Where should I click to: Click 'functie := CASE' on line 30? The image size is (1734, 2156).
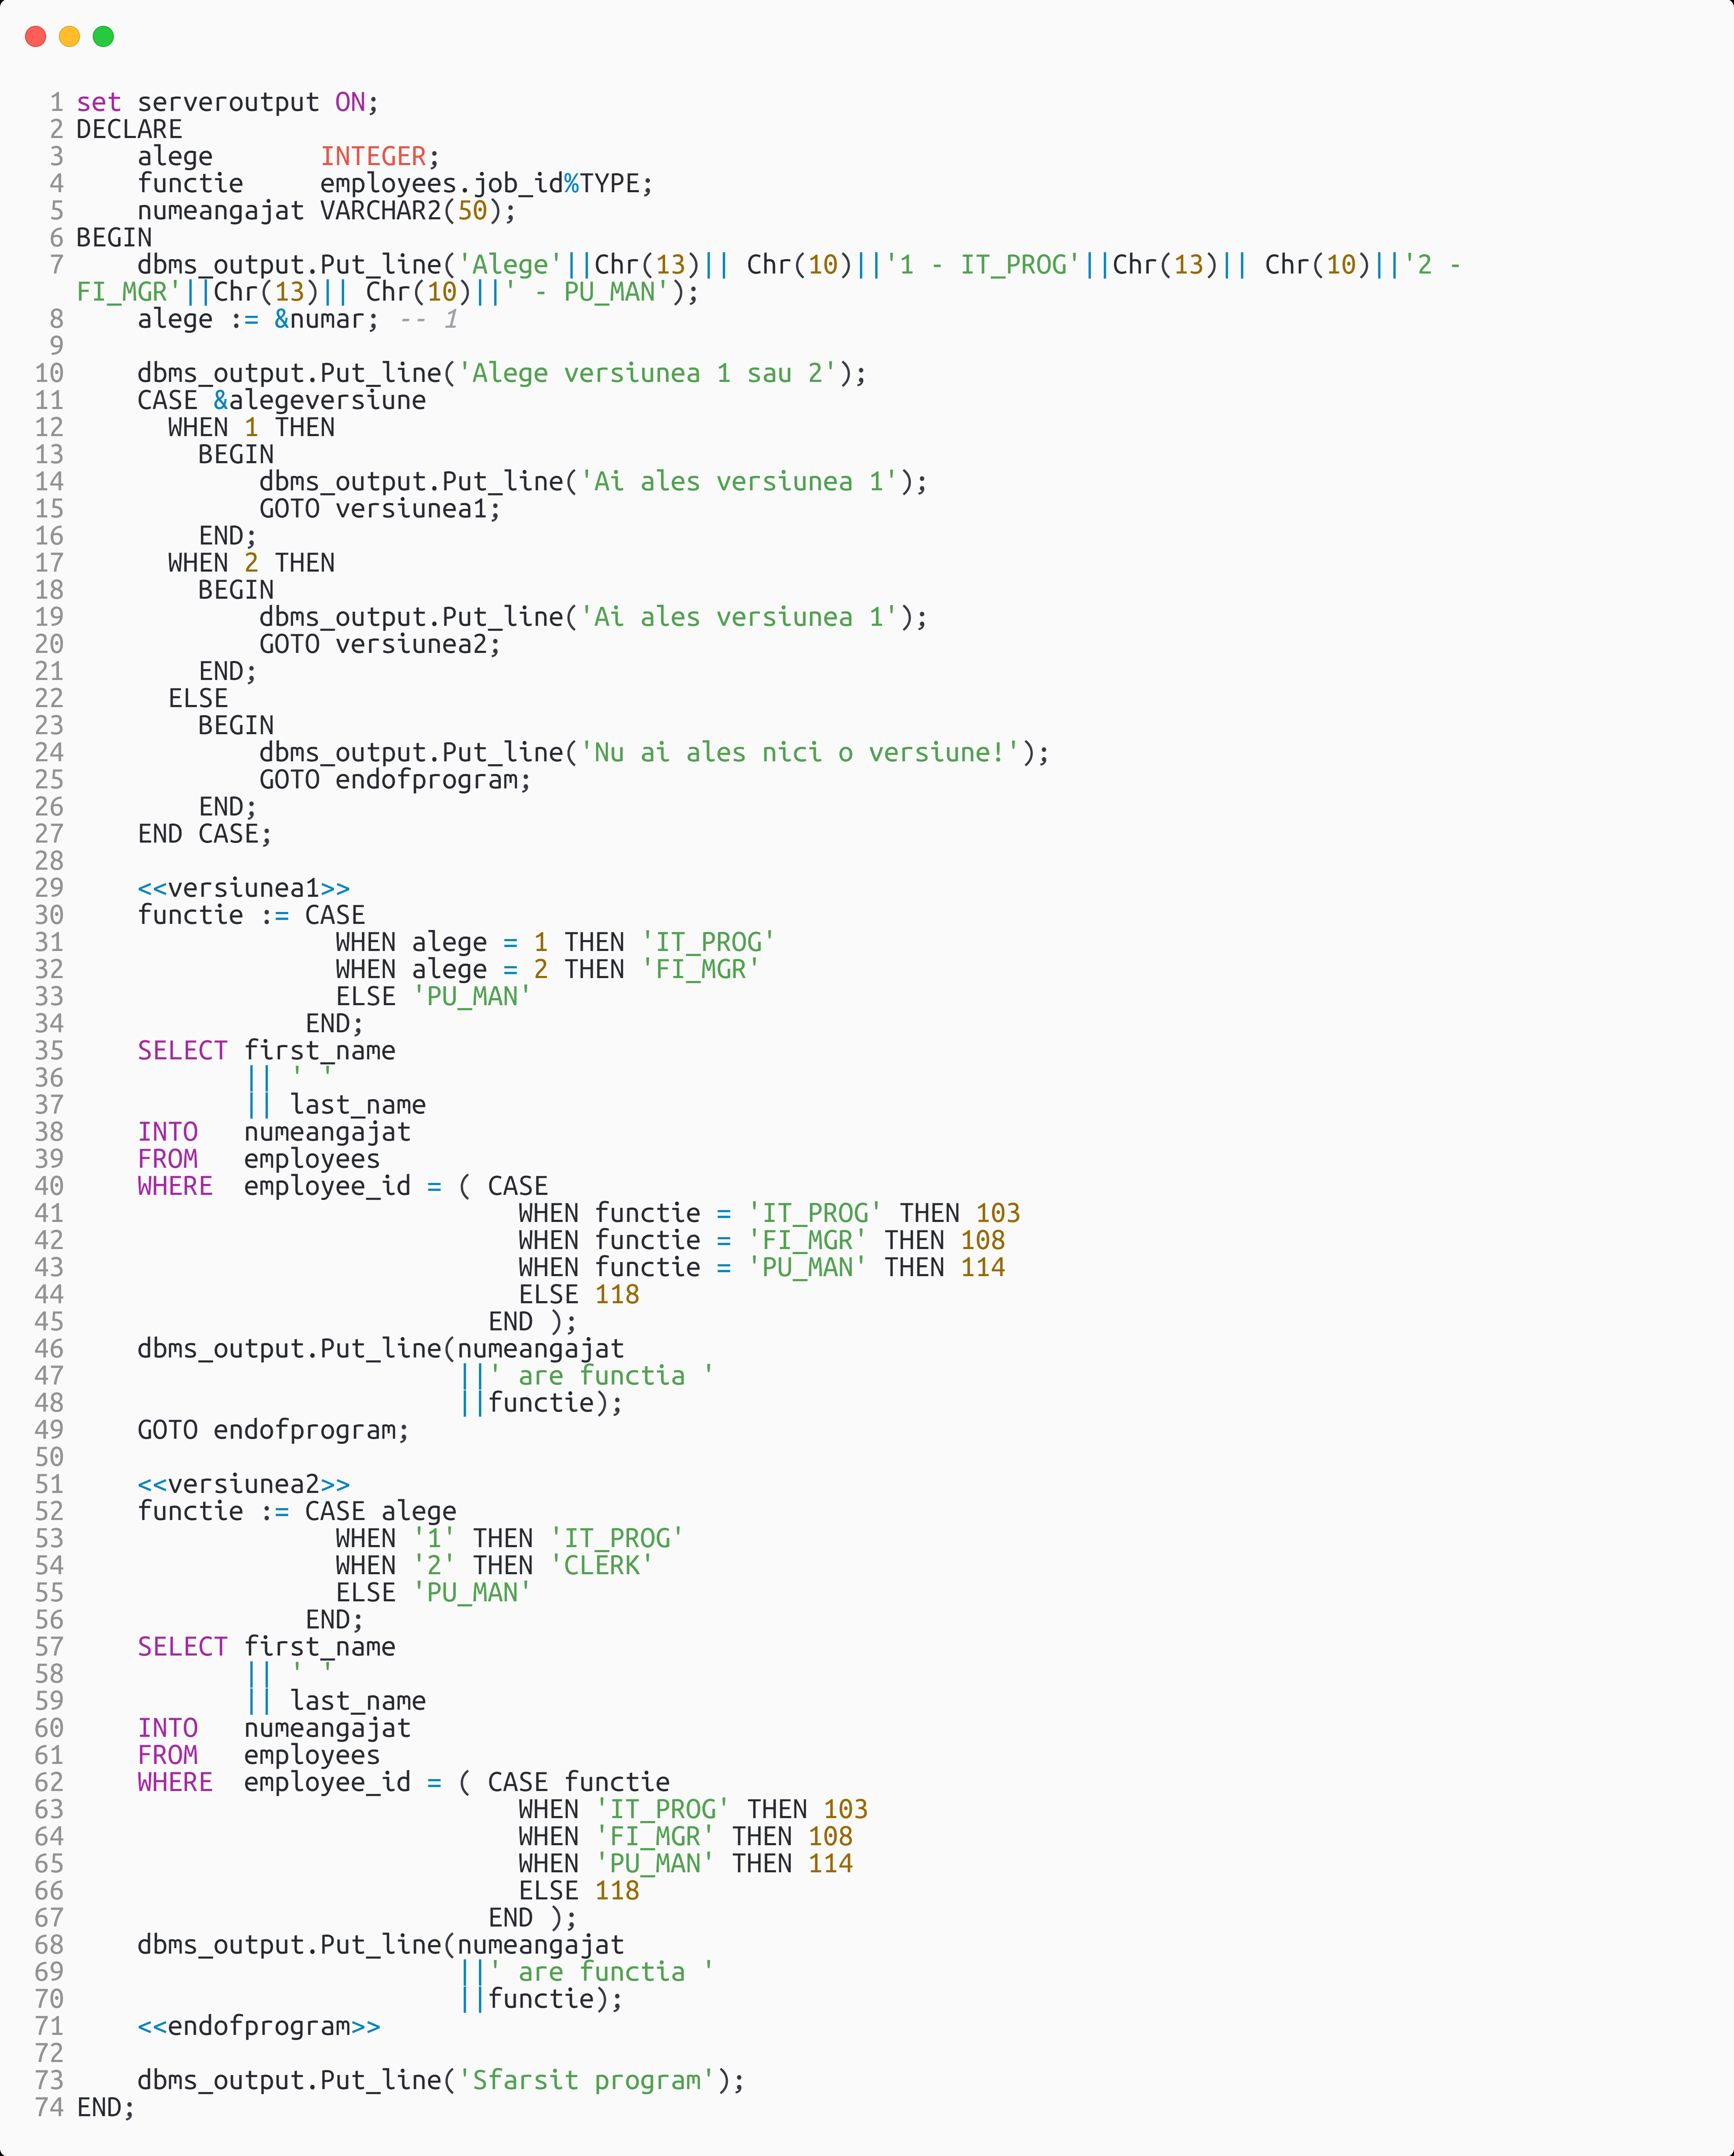pos(251,915)
